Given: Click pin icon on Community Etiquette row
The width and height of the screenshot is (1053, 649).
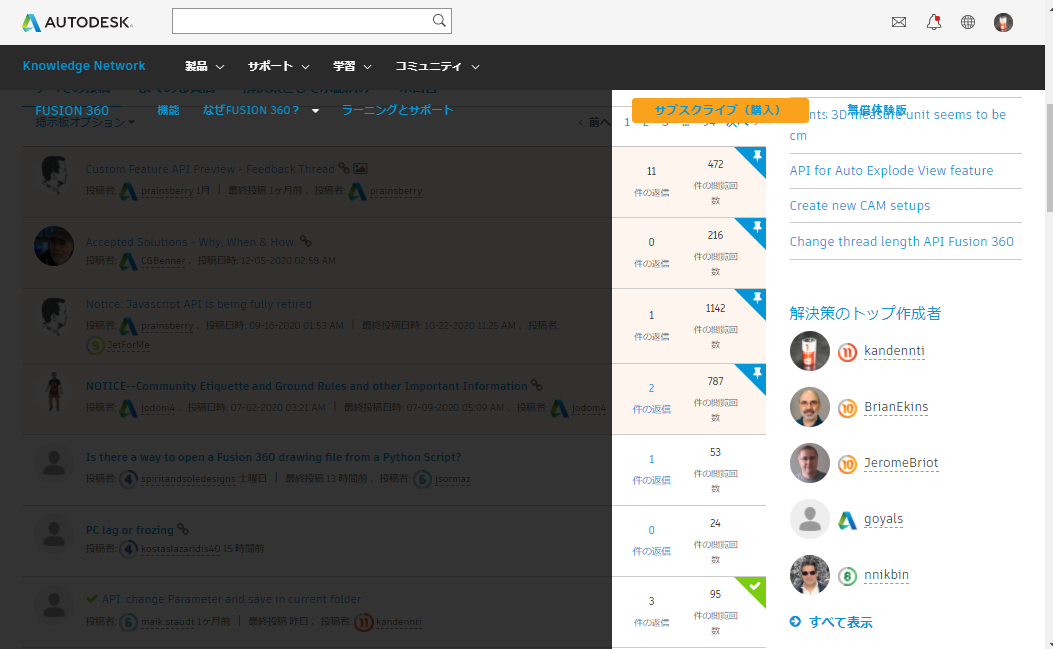Looking at the screenshot, I should click(757, 372).
